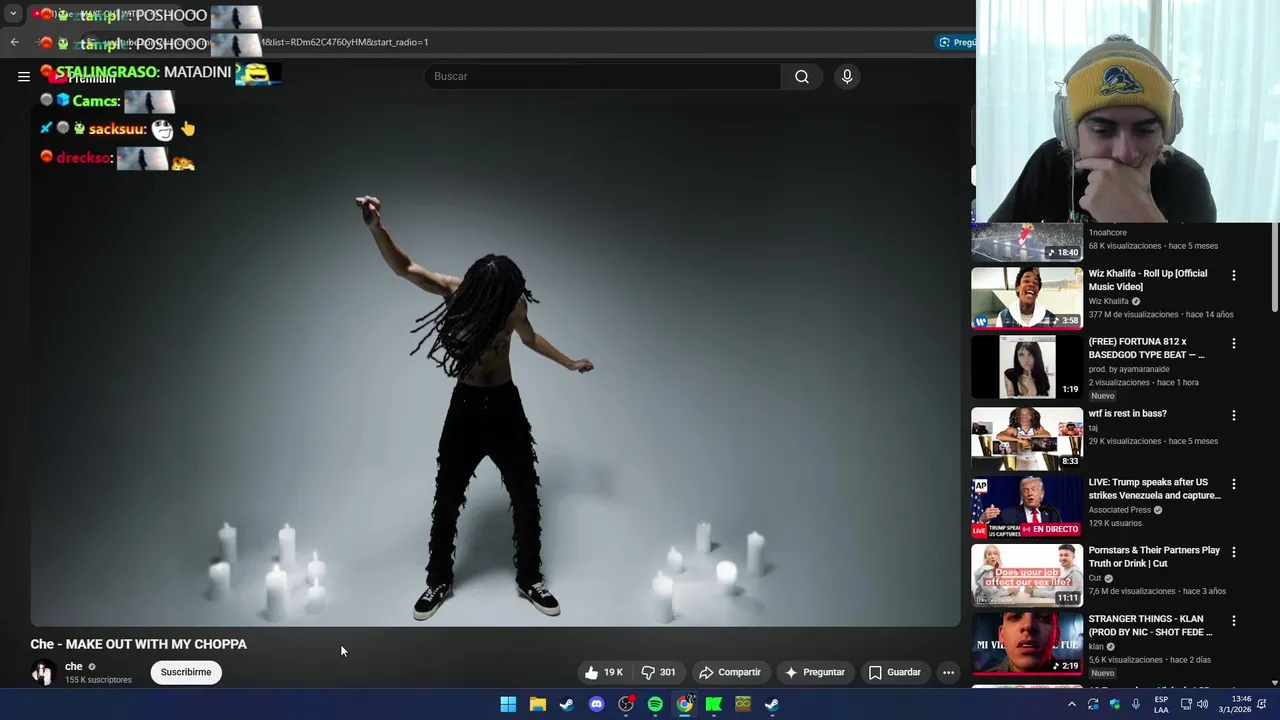Dislike the video showing 301
The image size is (1280, 720).
coord(659,672)
